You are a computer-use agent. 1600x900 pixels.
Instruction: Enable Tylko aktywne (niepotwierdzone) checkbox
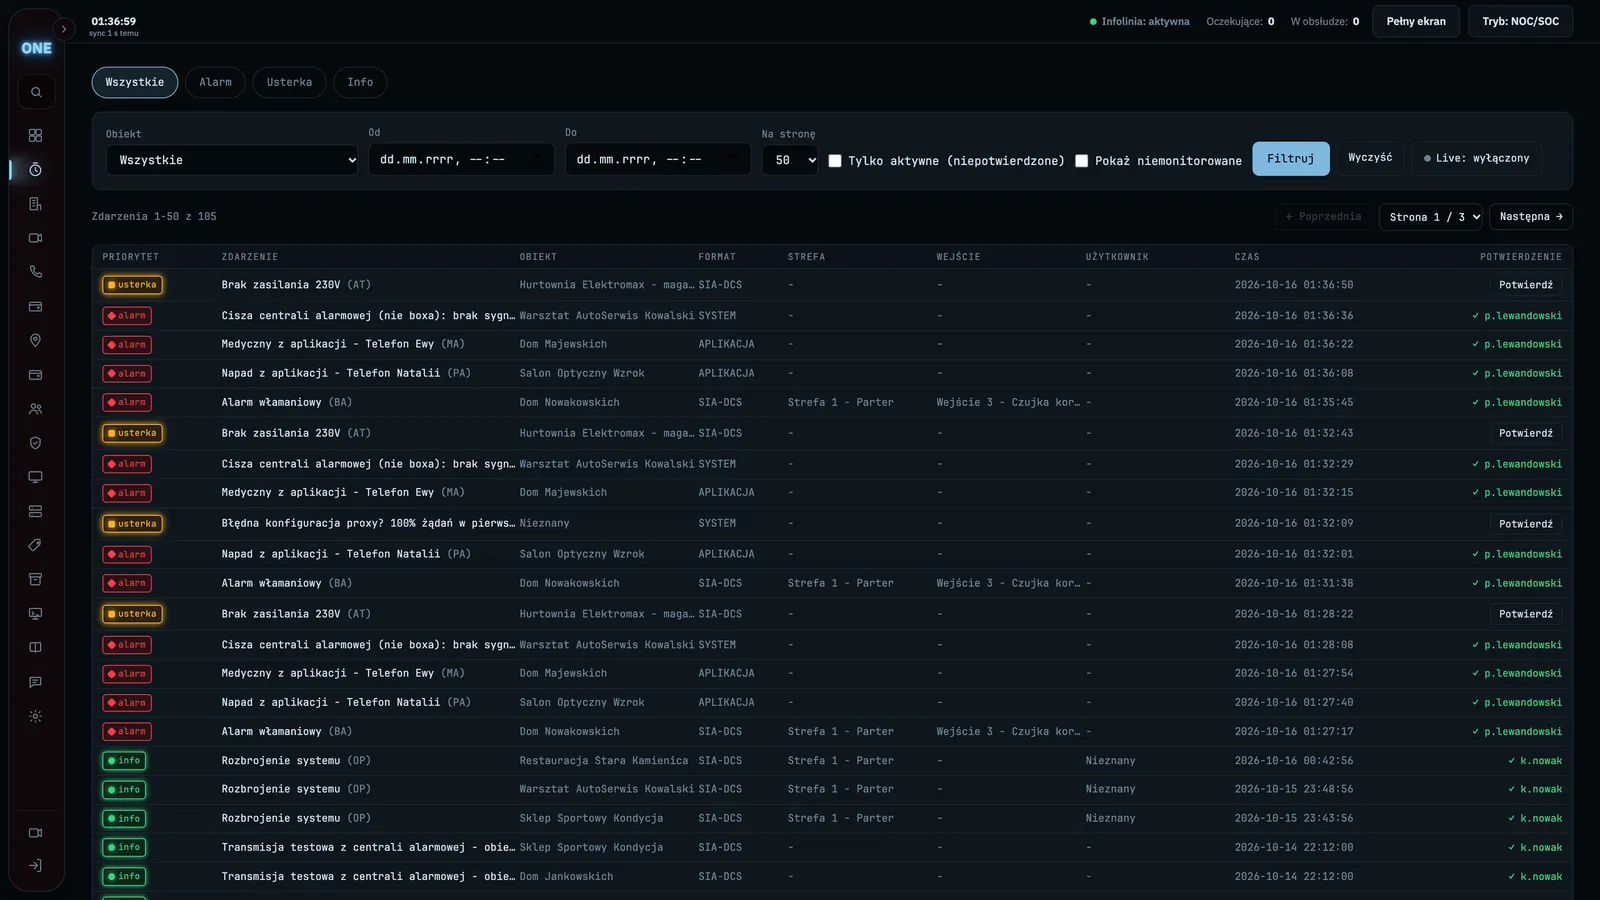[x=835, y=161]
